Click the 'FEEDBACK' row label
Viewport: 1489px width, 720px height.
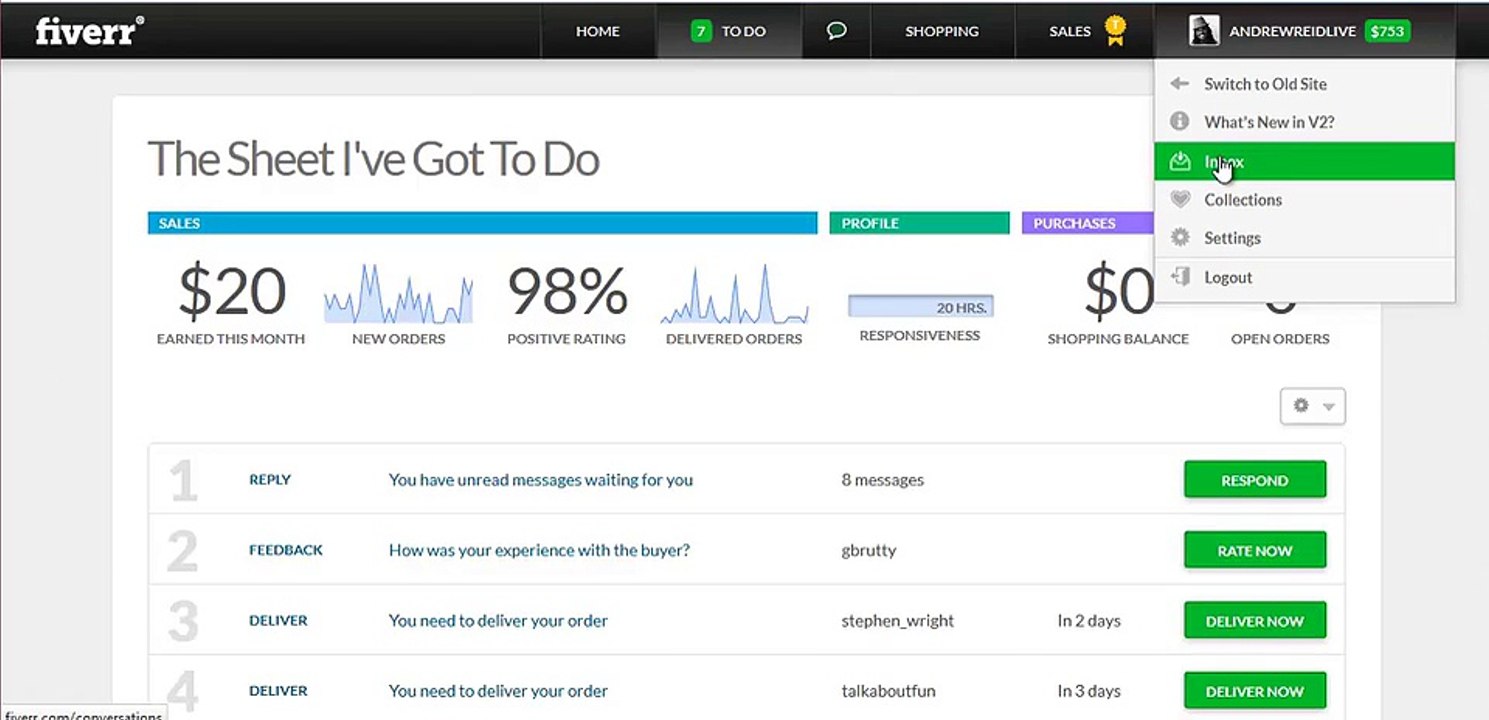[286, 550]
